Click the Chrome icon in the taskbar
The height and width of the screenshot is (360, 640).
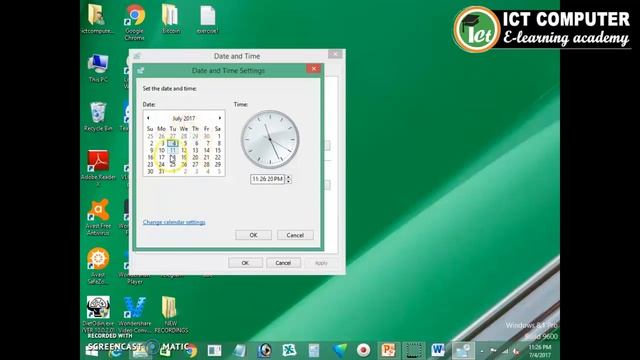click(x=190, y=350)
